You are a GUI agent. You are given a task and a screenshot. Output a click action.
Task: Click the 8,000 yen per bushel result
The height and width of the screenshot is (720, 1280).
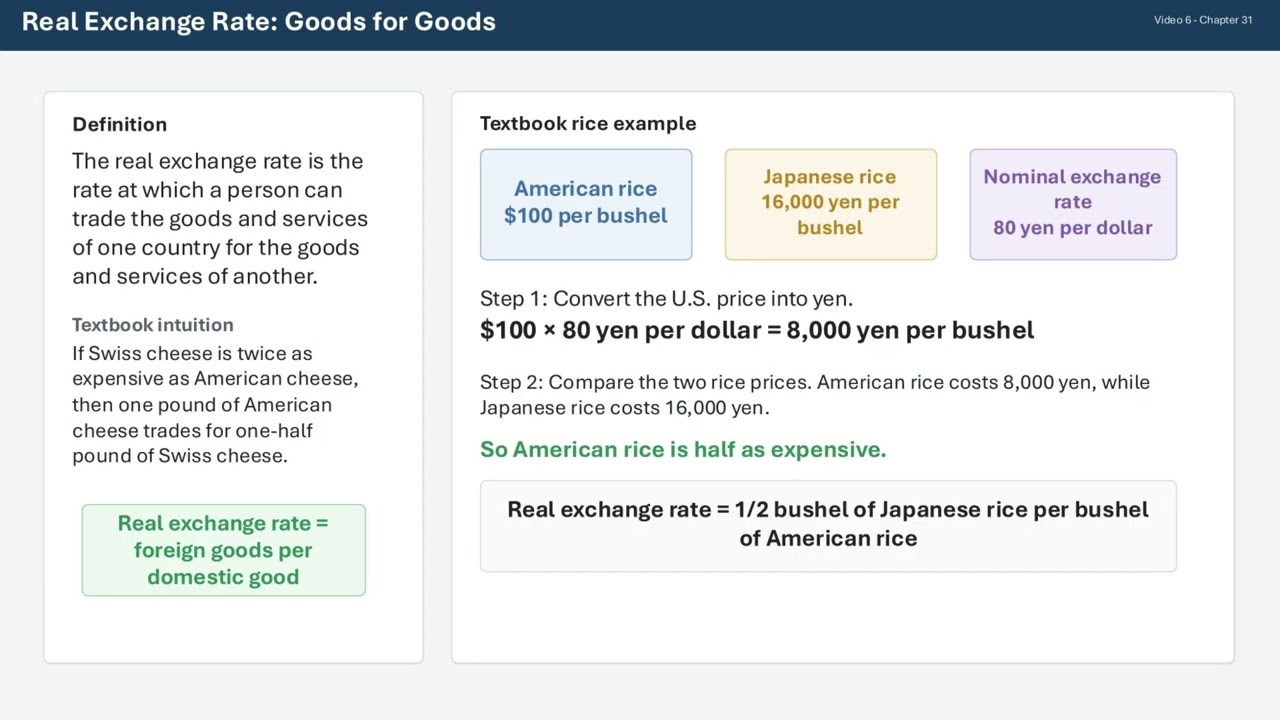click(x=910, y=330)
